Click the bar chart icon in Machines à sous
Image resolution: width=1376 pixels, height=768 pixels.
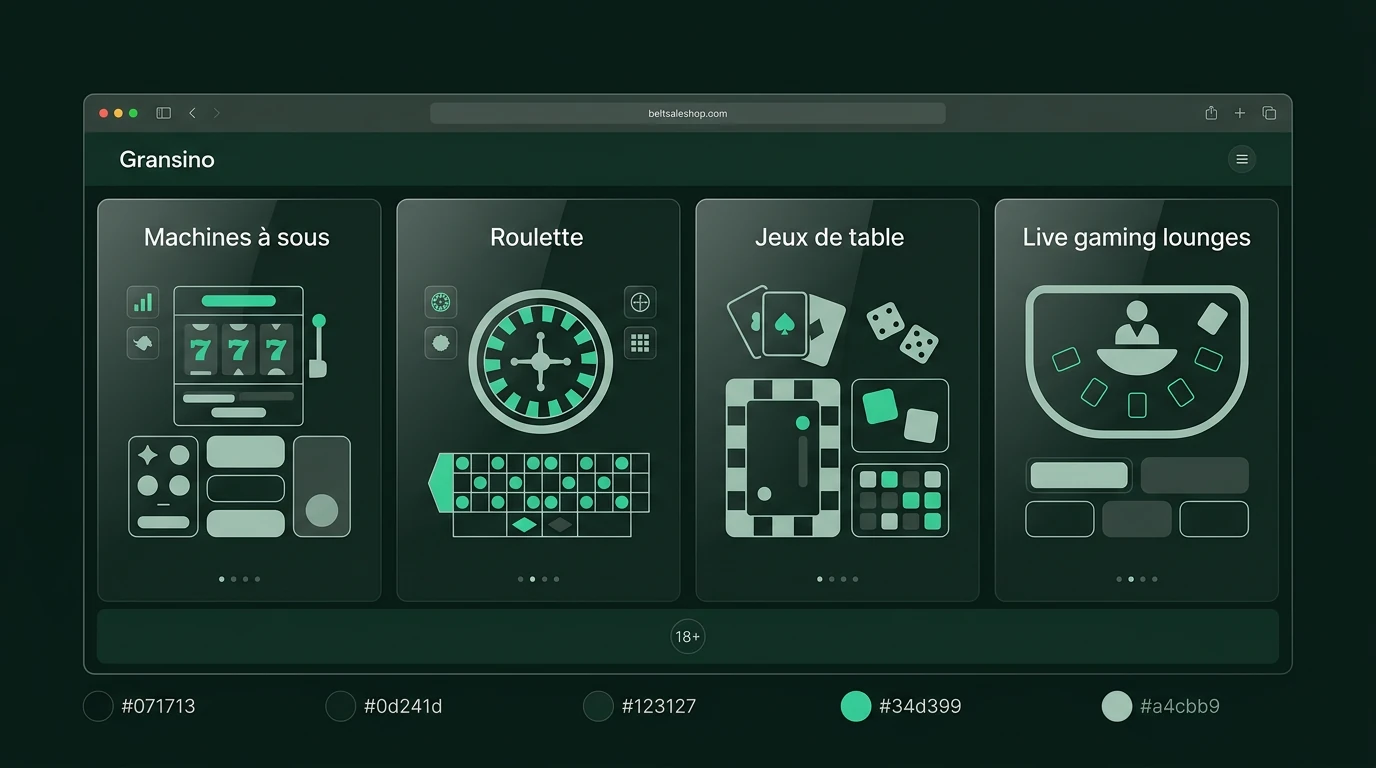tap(143, 302)
